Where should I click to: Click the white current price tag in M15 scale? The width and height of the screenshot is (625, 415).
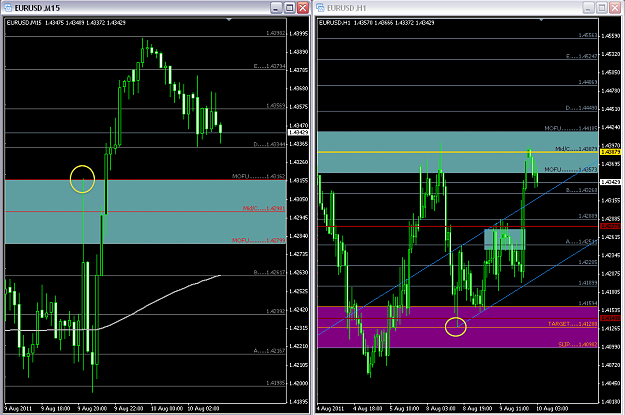[x=299, y=132]
